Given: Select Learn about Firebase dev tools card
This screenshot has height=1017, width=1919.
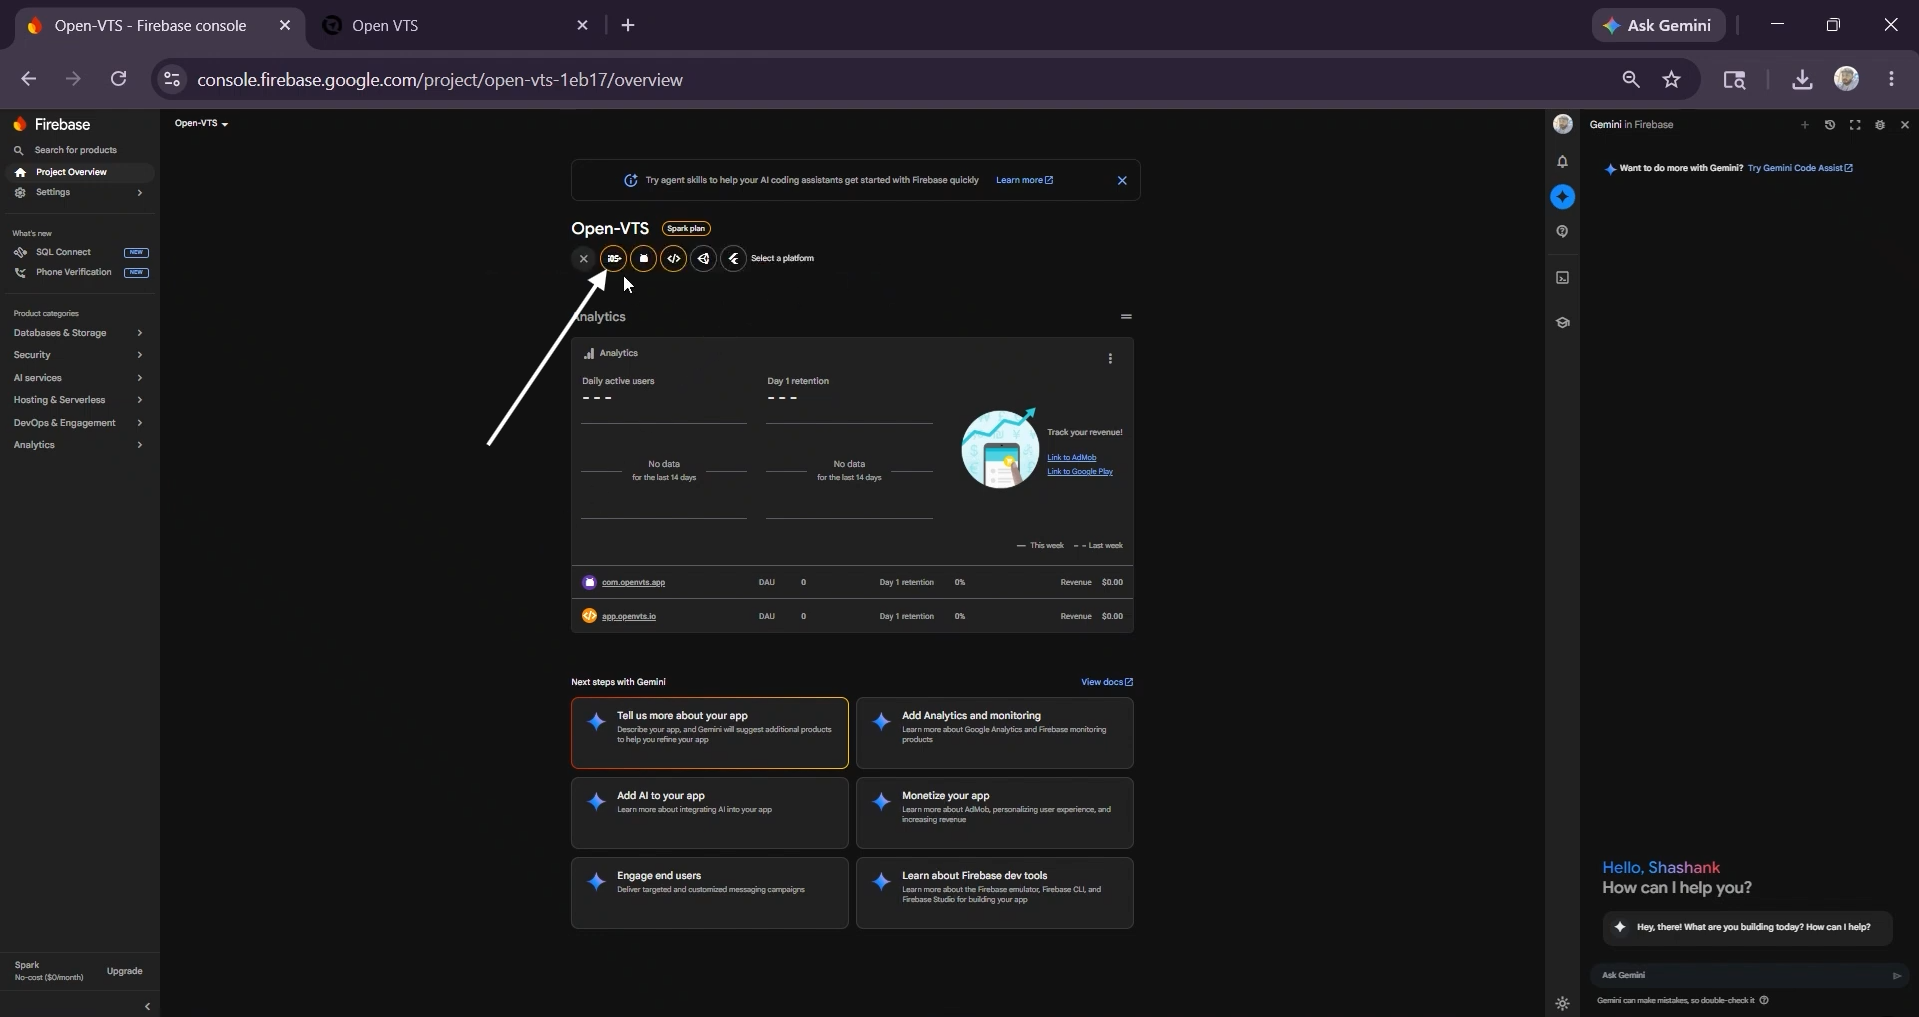Looking at the screenshot, I should click(995, 893).
